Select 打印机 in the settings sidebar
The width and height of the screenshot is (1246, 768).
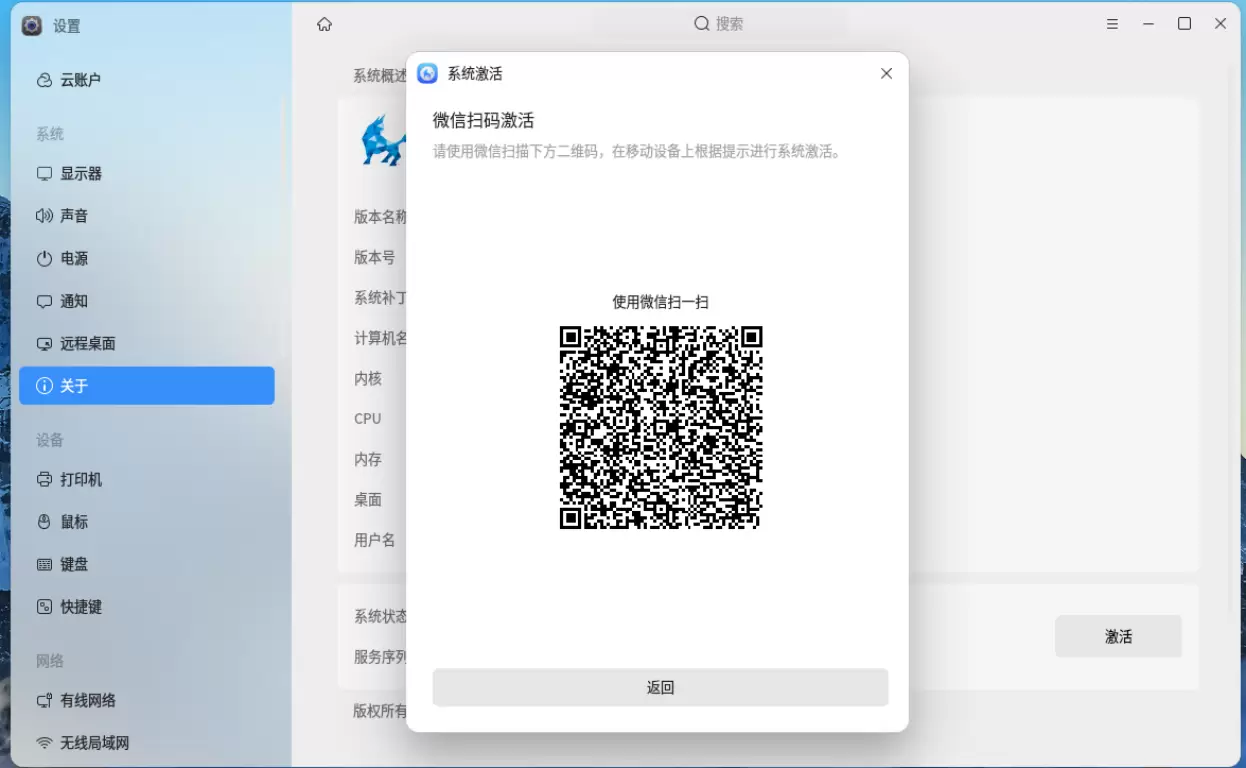click(146, 480)
